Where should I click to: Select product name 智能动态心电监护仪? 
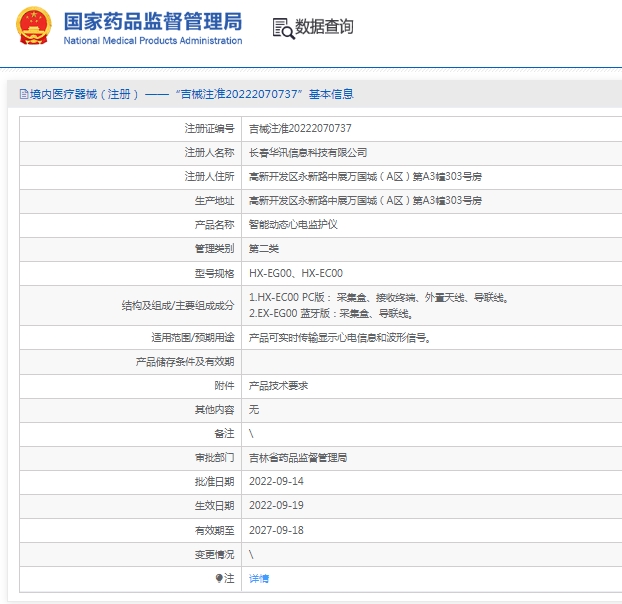tap(293, 225)
